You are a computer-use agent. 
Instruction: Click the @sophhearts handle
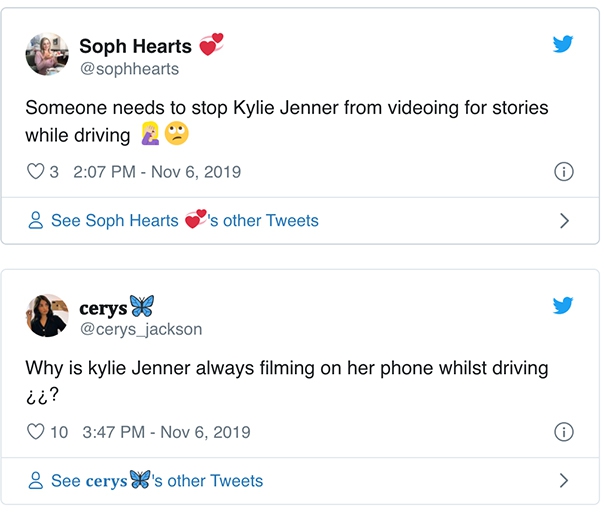click(129, 69)
